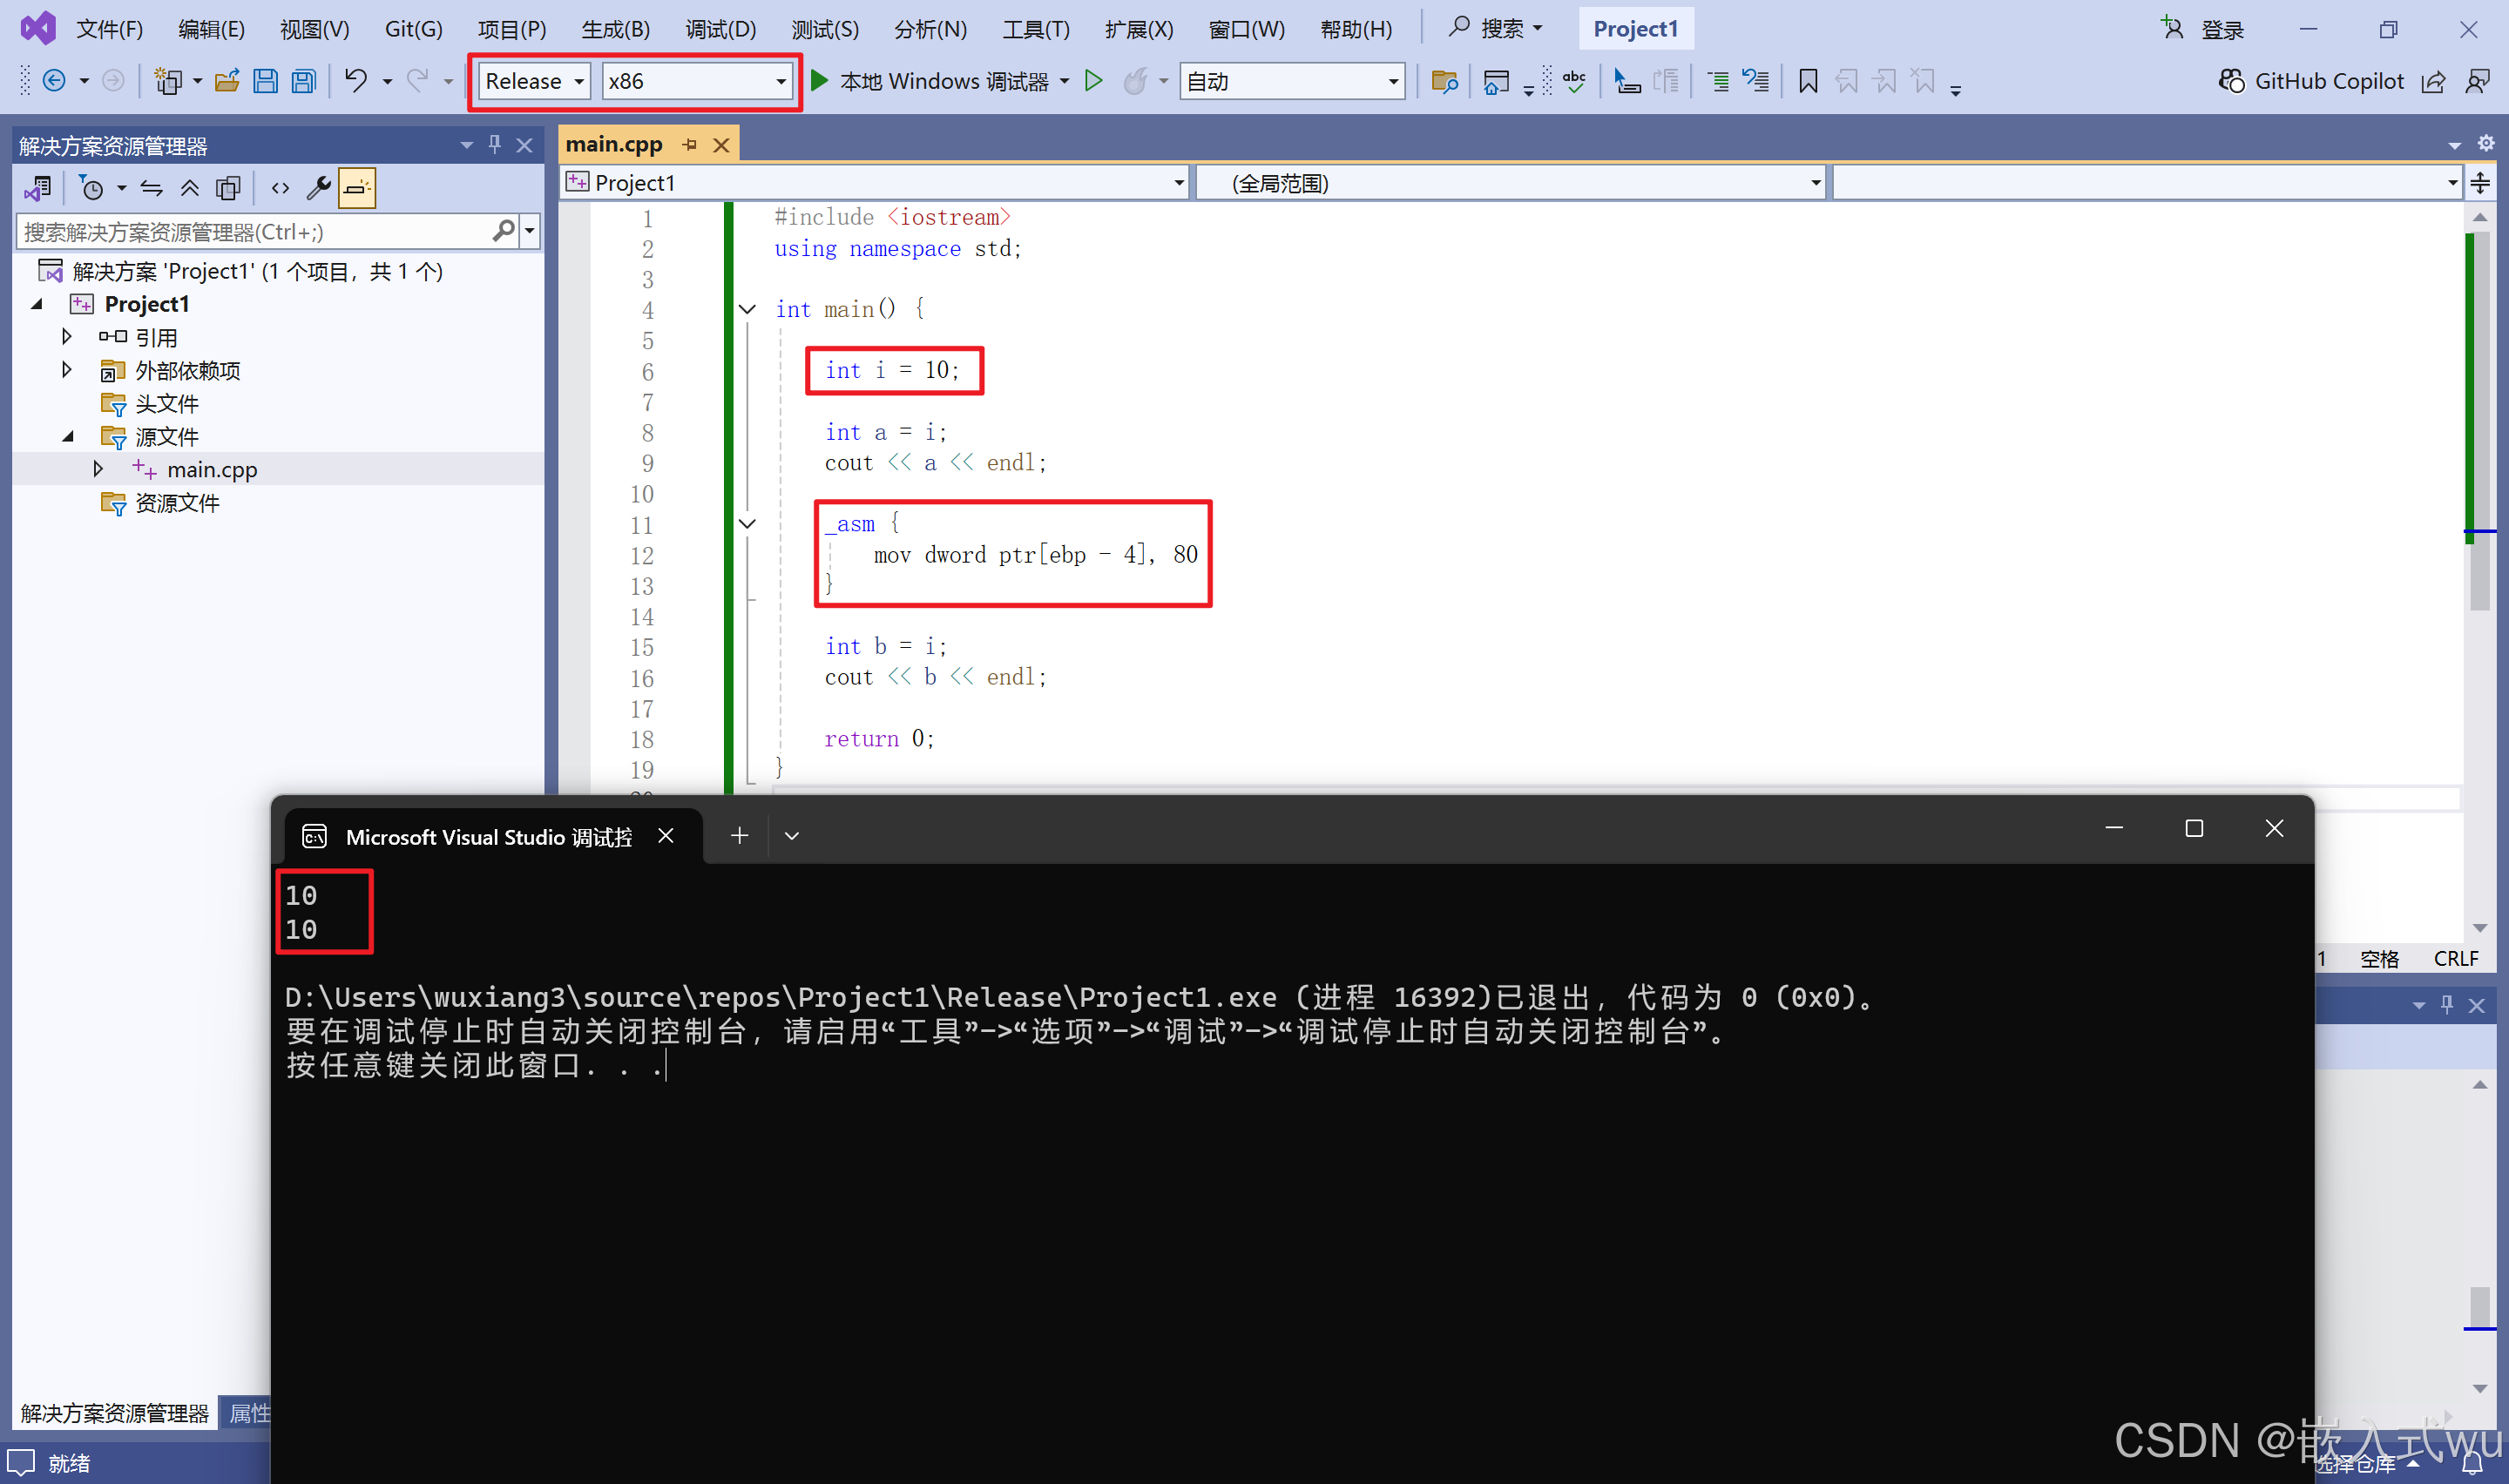Save the current file with disk icon
The height and width of the screenshot is (1484, 2509).
[265, 81]
